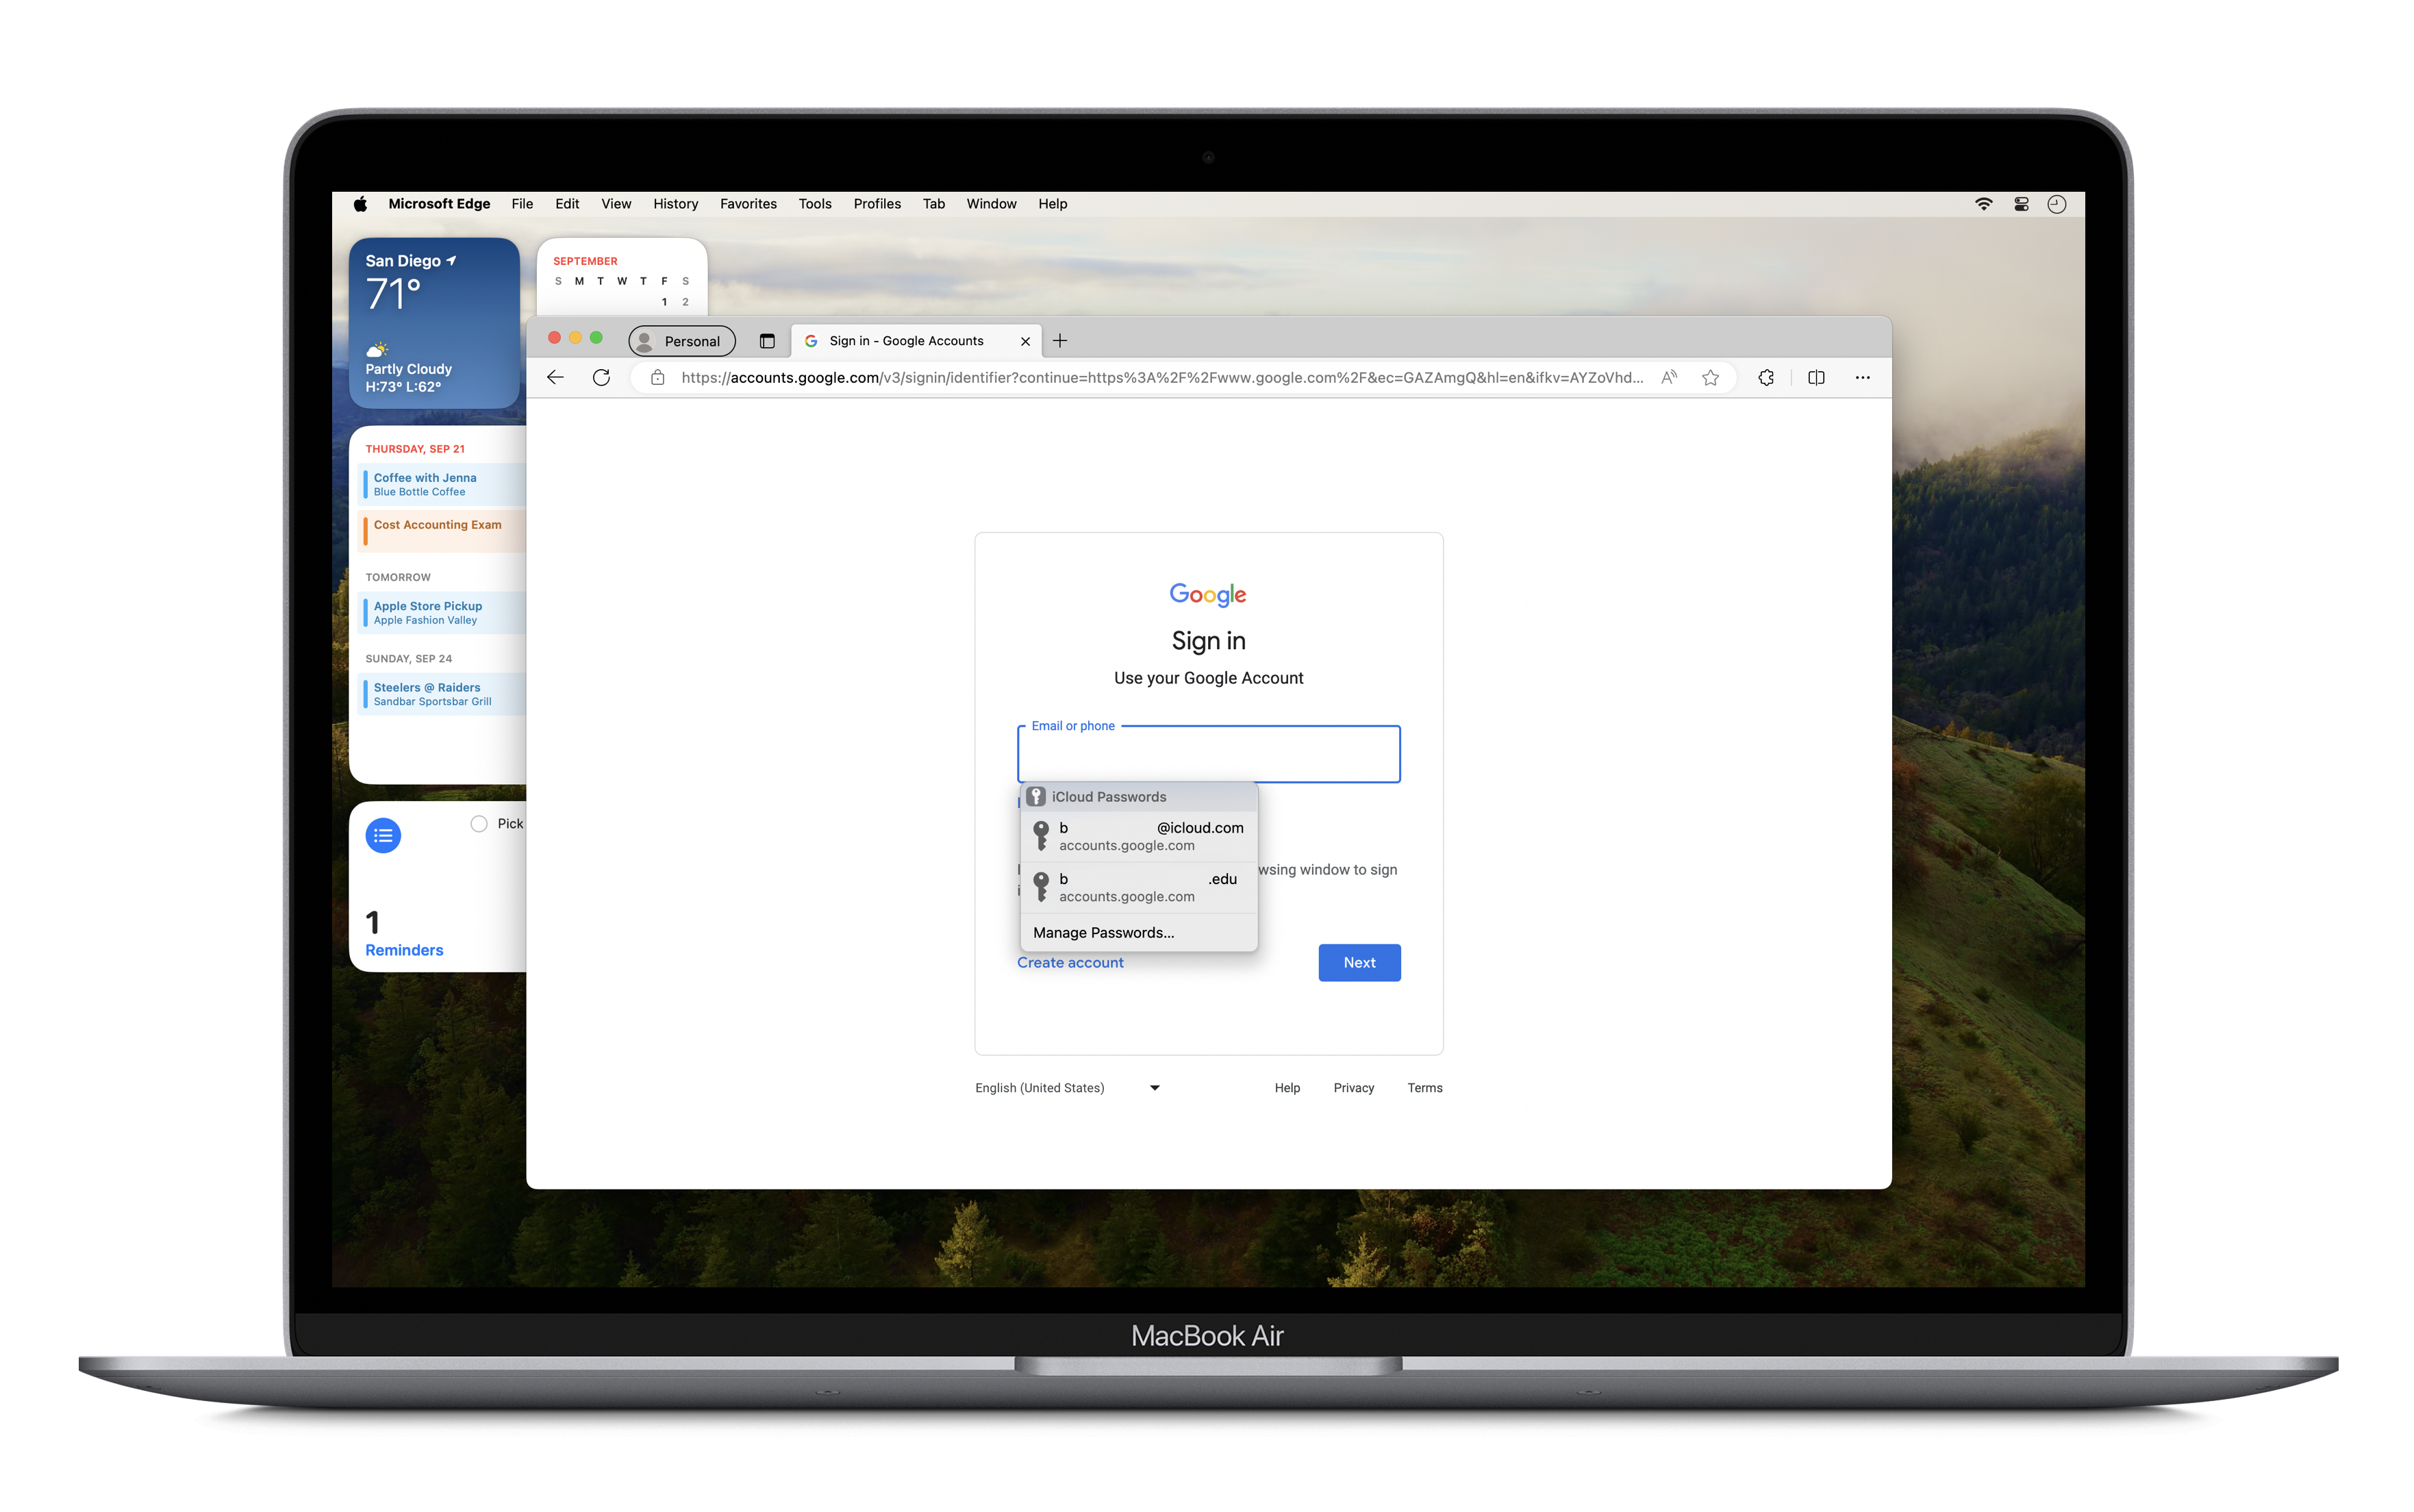The image size is (2414, 1512).
Task: Select the @icloud.com saved password entry
Action: (x=1138, y=836)
